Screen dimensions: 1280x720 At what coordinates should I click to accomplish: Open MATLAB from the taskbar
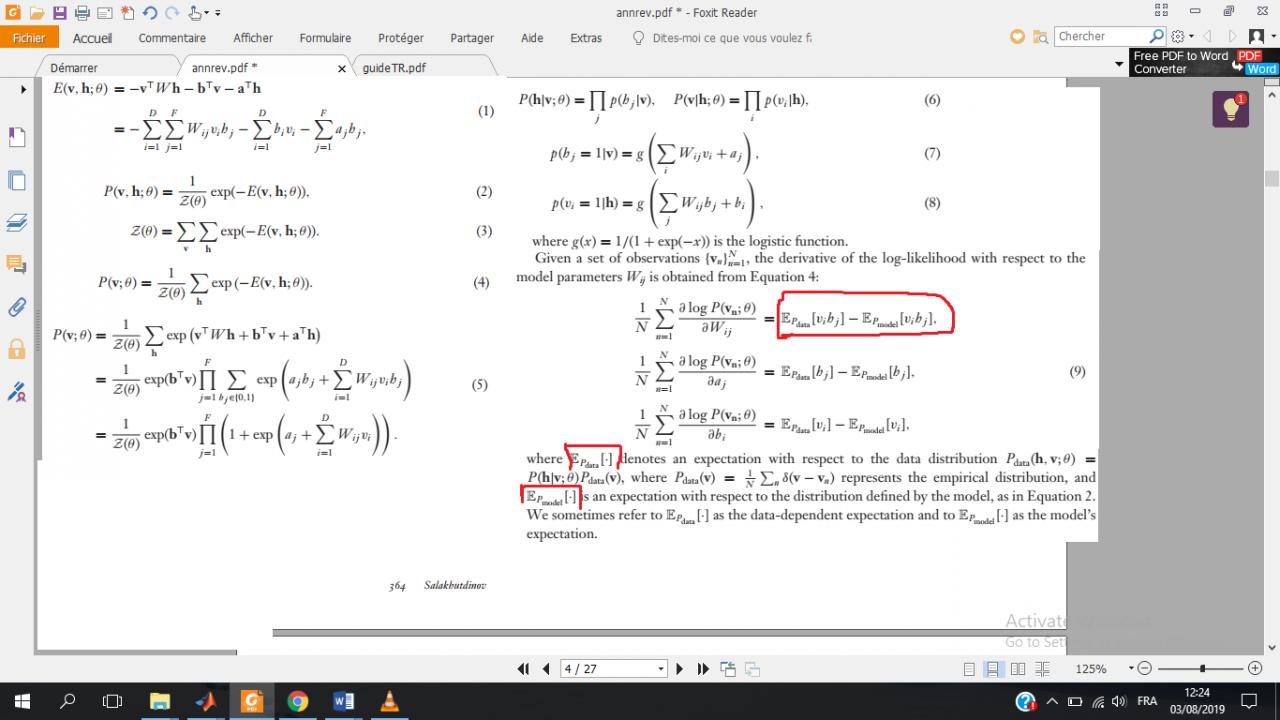(205, 700)
